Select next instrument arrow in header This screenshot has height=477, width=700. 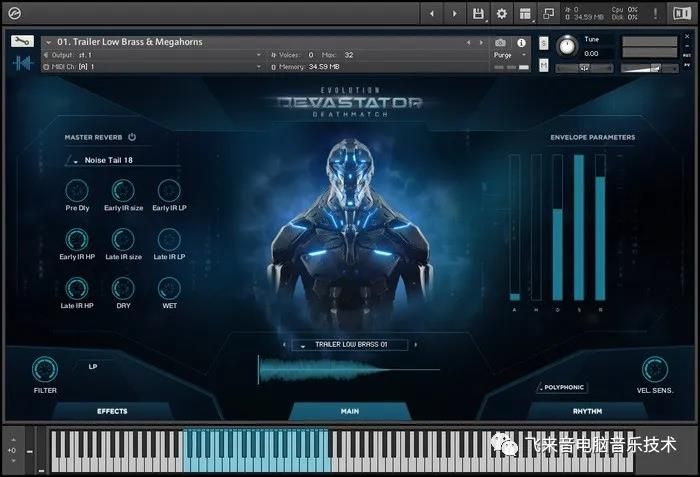point(481,42)
